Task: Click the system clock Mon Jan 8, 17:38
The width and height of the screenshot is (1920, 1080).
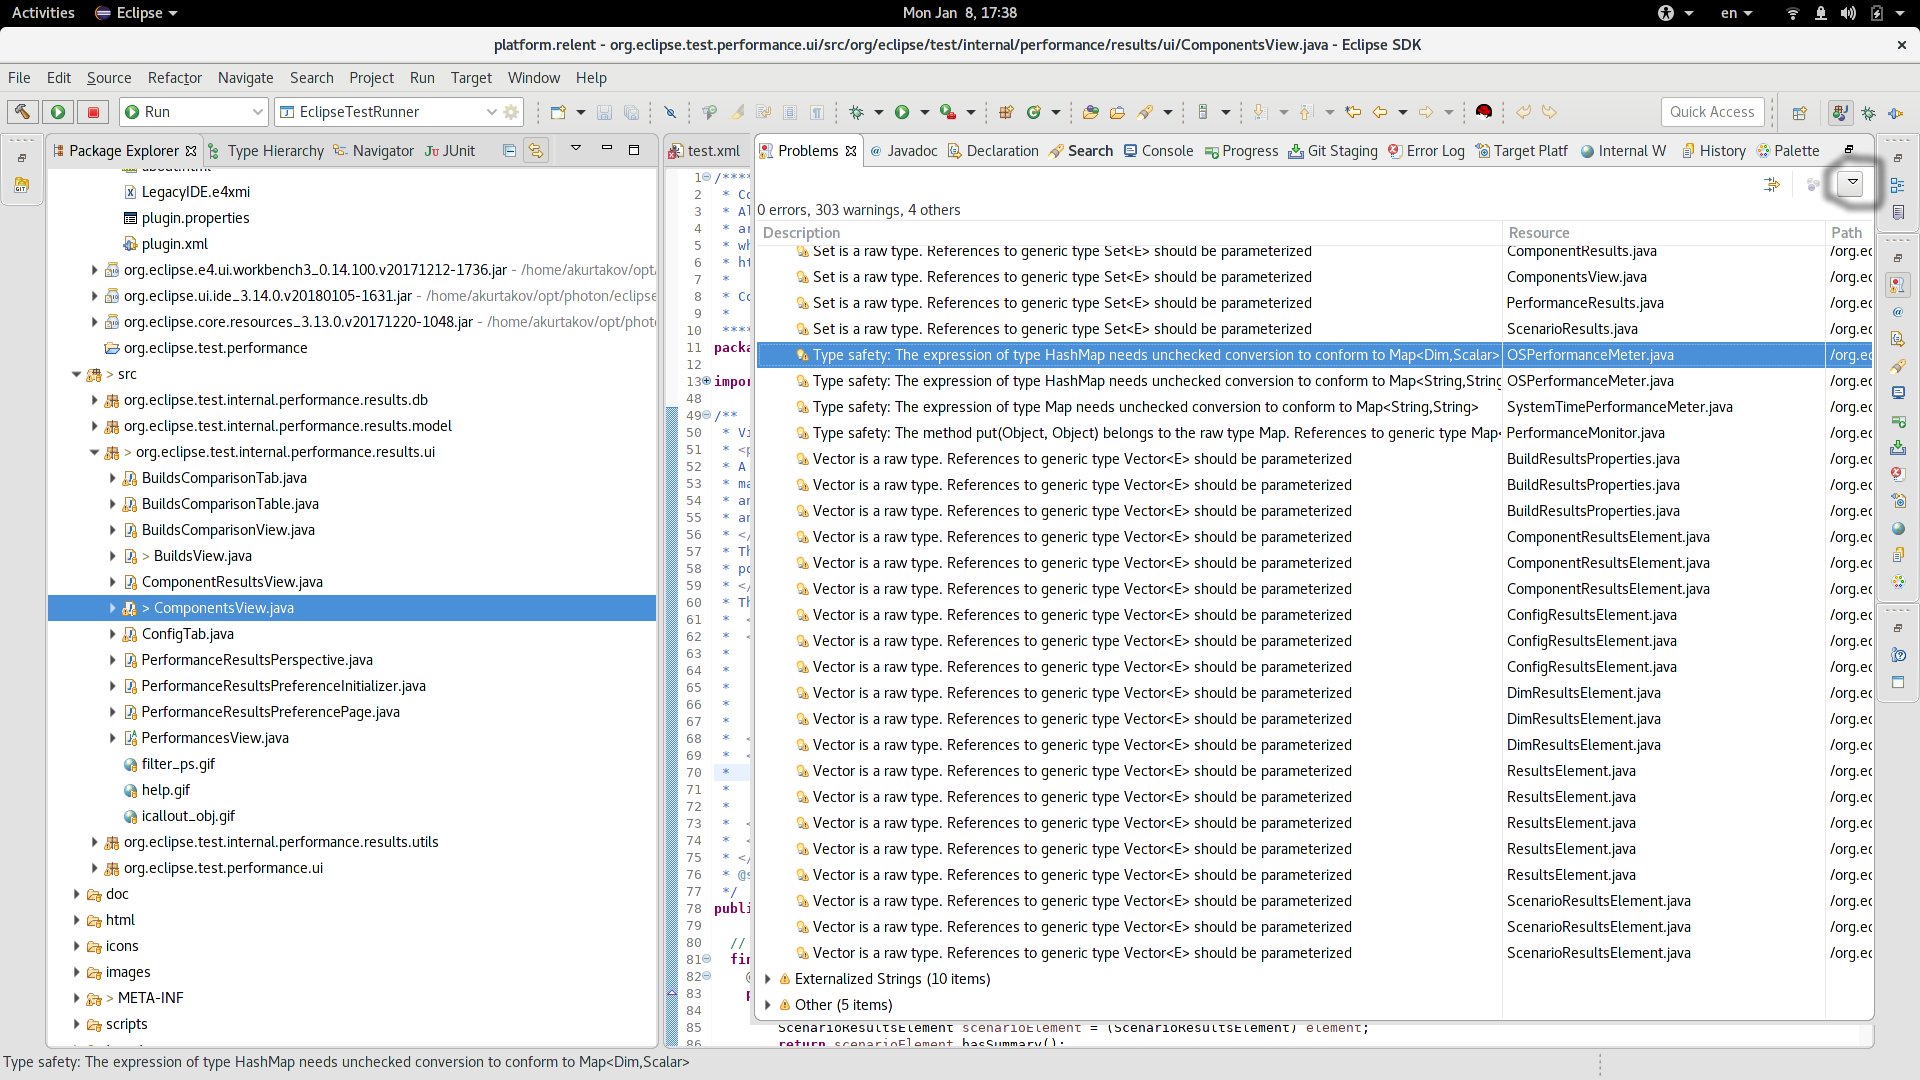Action: [x=959, y=13]
